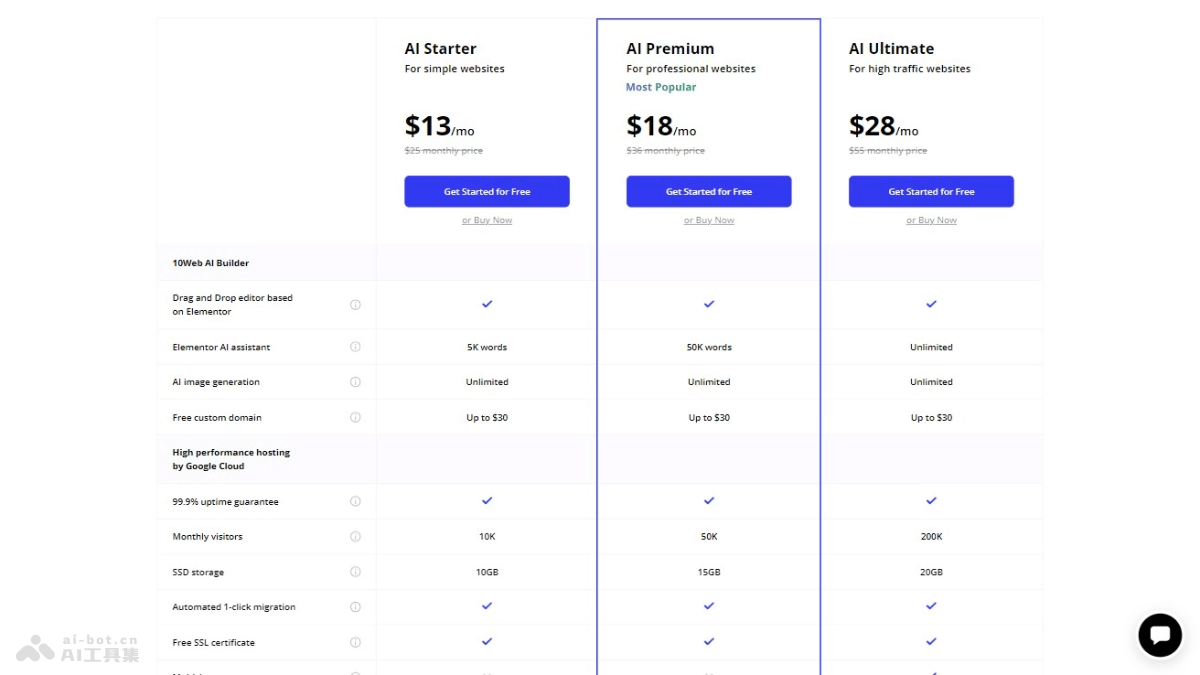Click info icon beside Drag and Drop editor
The height and width of the screenshot is (675, 1200).
(355, 305)
